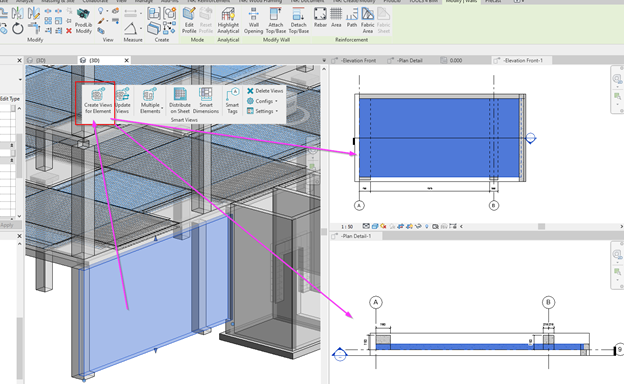Select the Path reinforcement tool

[x=352, y=18]
